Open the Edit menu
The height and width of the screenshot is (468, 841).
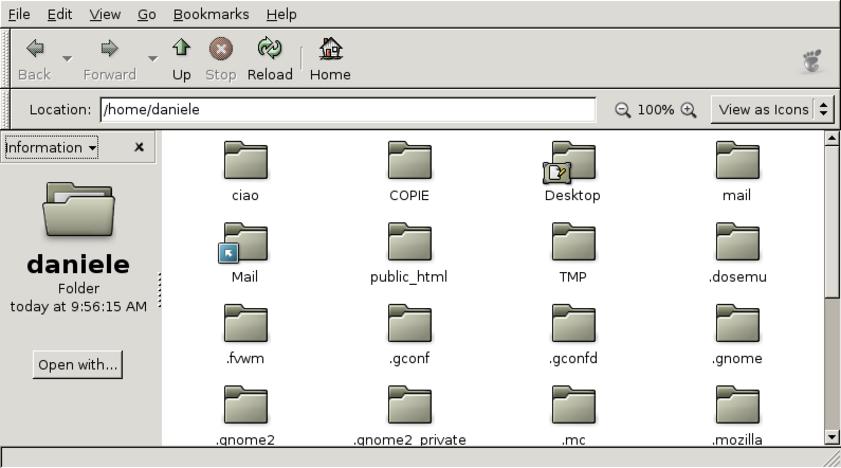(60, 14)
